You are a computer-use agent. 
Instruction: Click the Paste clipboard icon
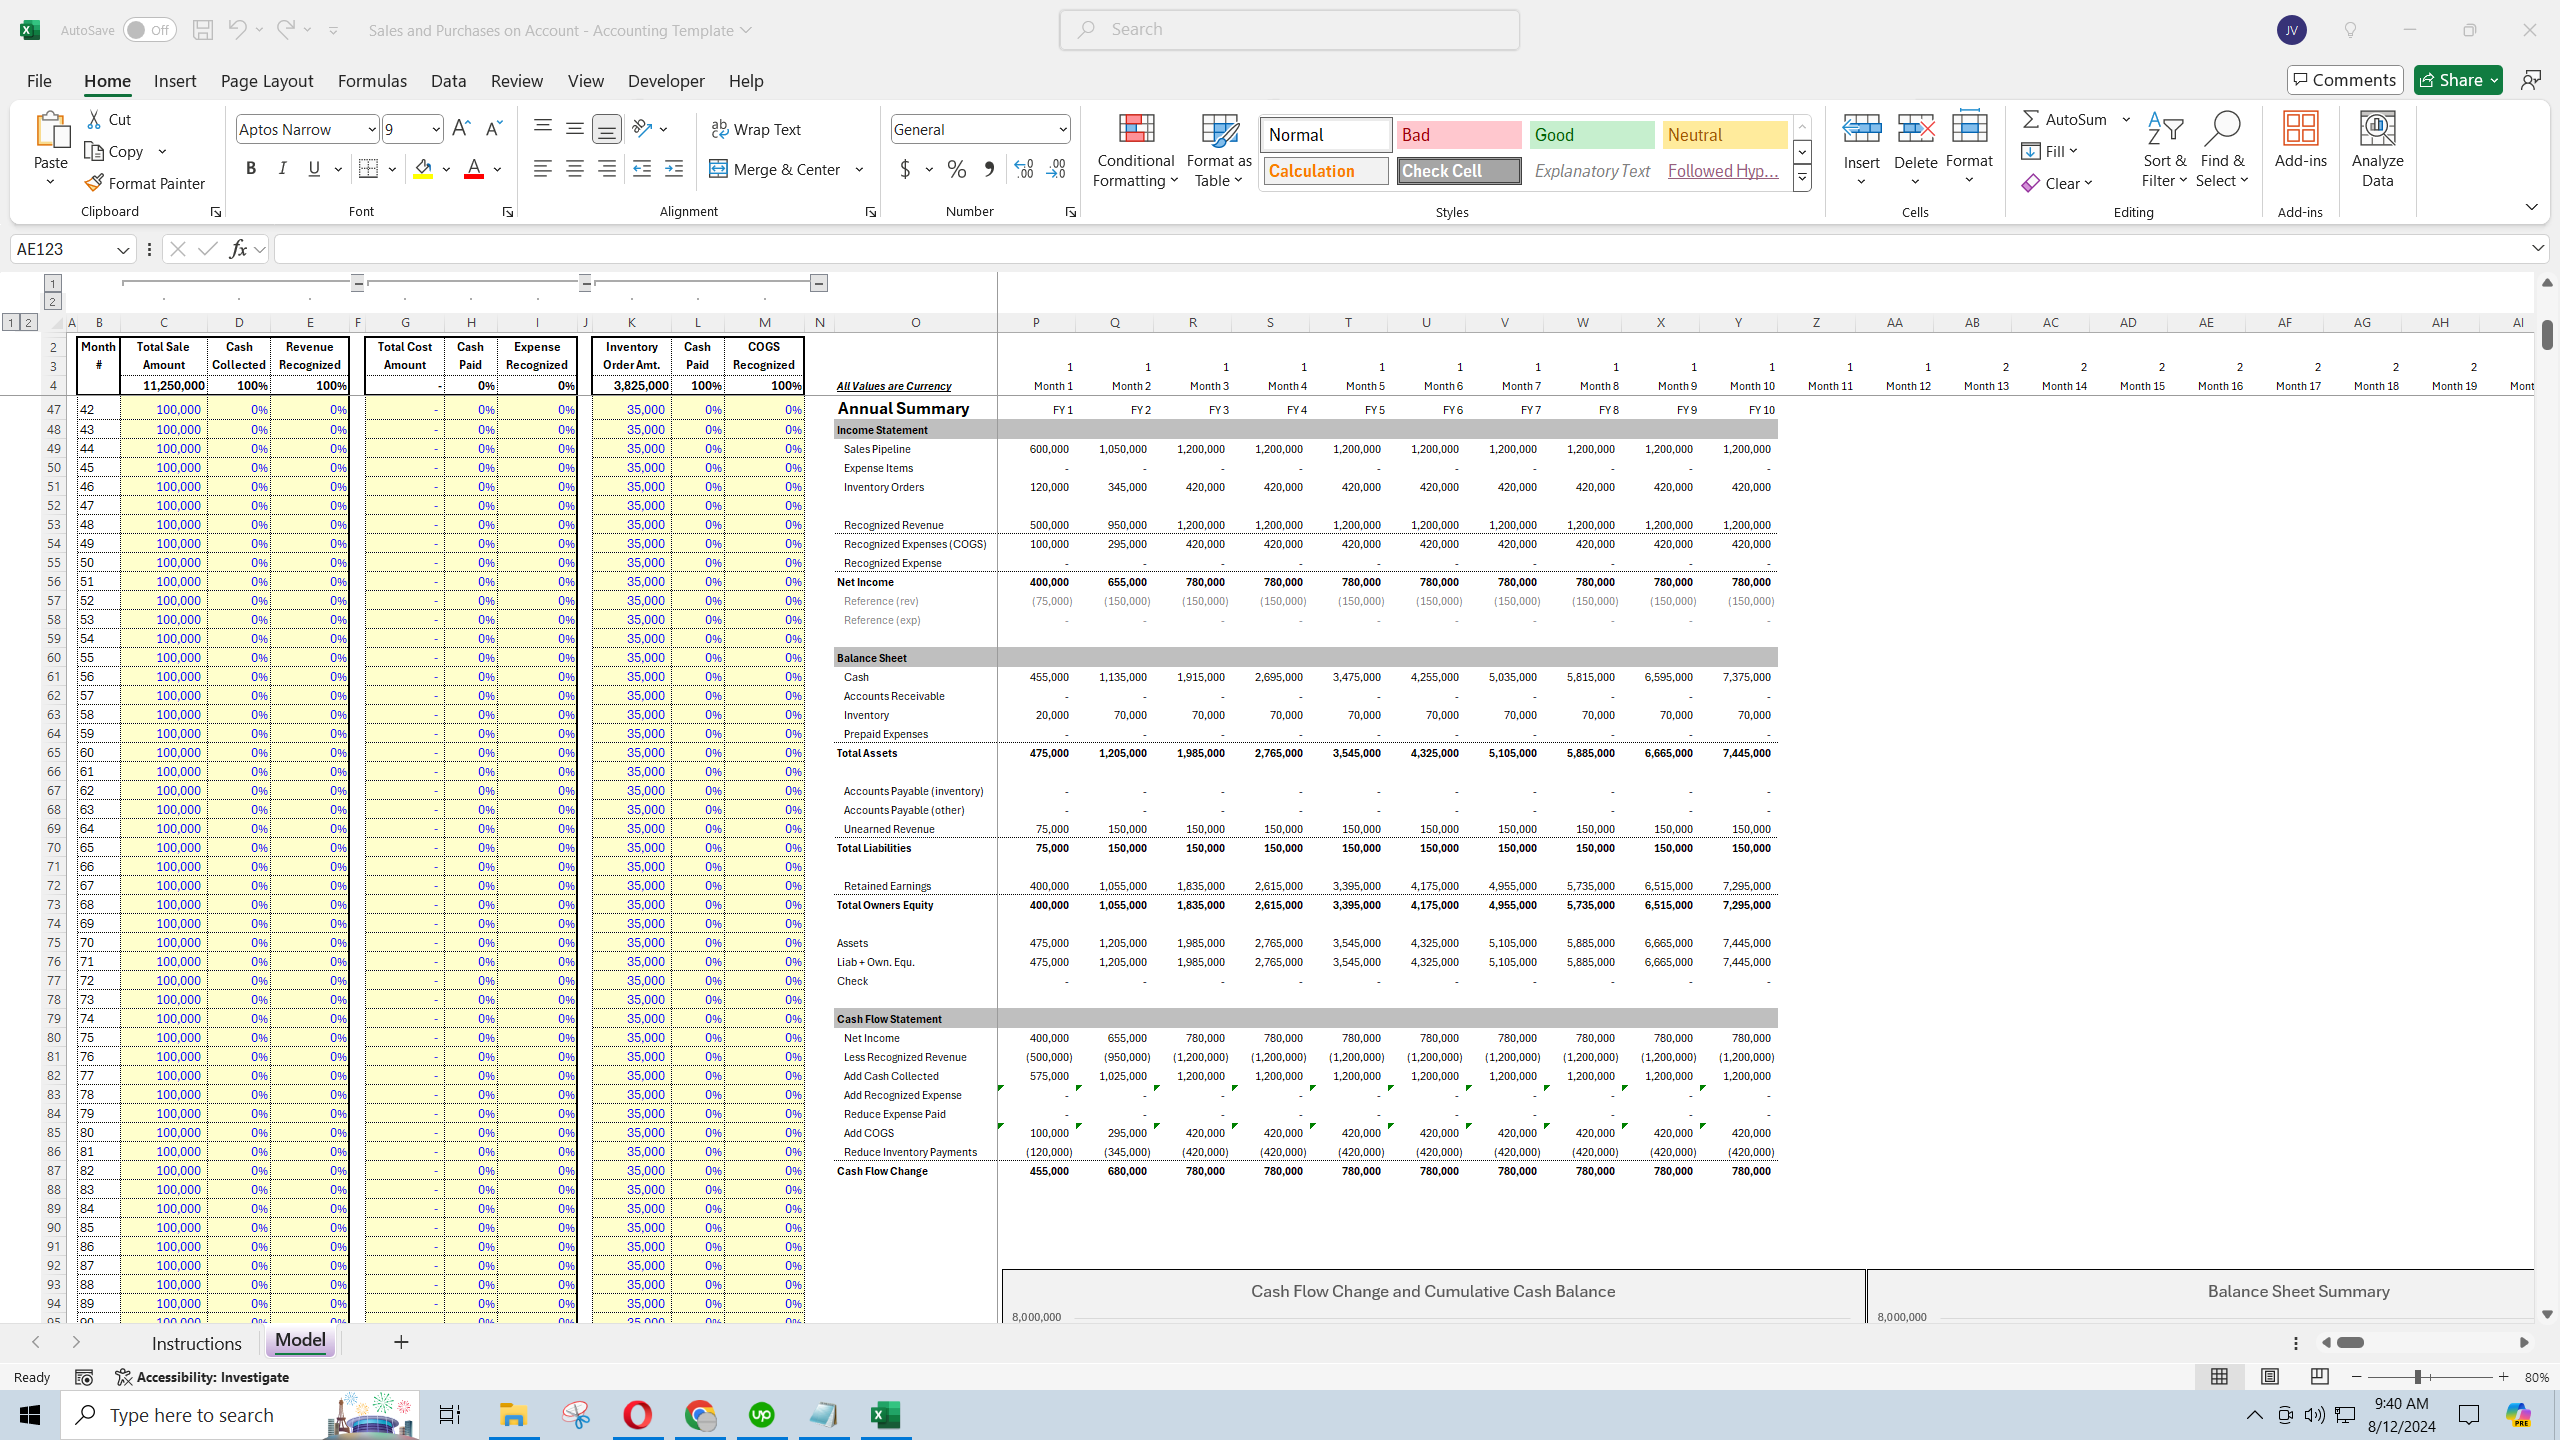51,130
